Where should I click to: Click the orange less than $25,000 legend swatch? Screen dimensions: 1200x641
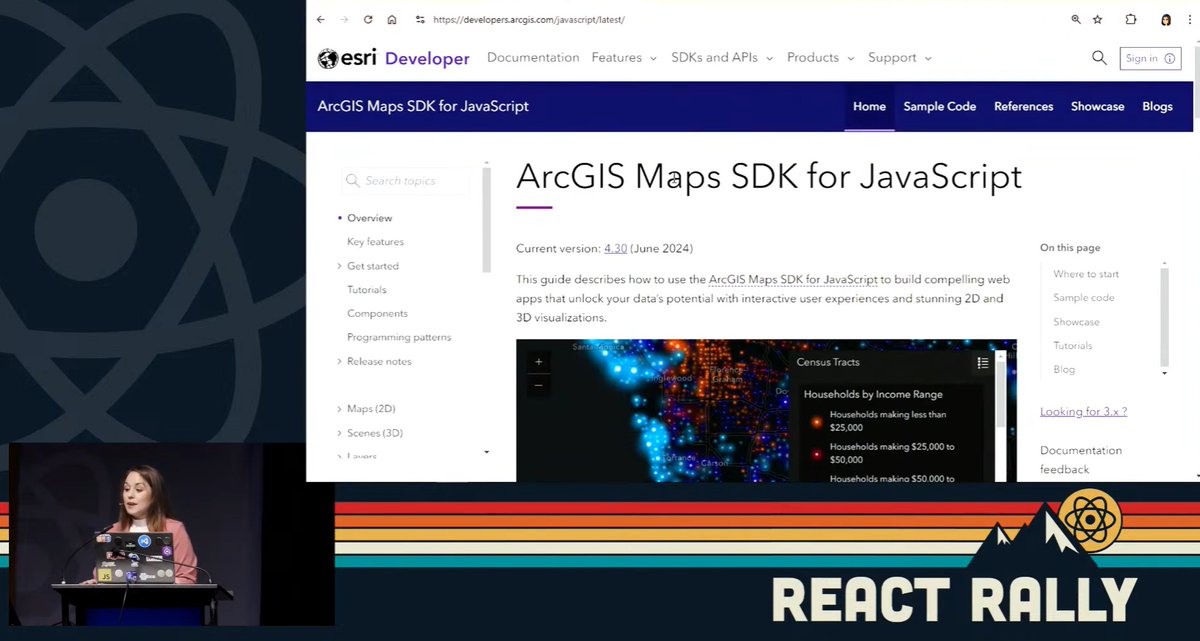click(816, 421)
